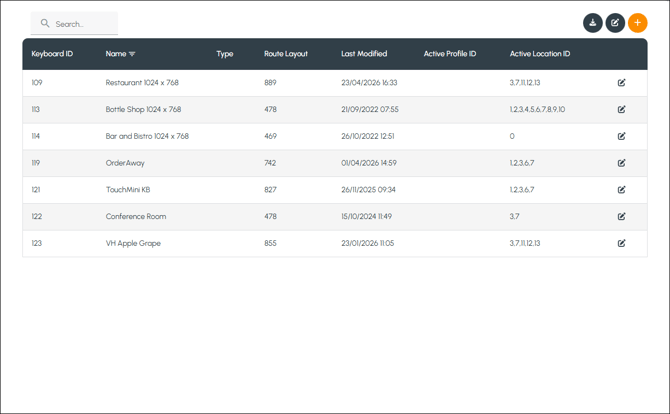Click the dark bulk edit icon button
Image resolution: width=670 pixels, height=414 pixels.
pyautogui.click(x=615, y=23)
